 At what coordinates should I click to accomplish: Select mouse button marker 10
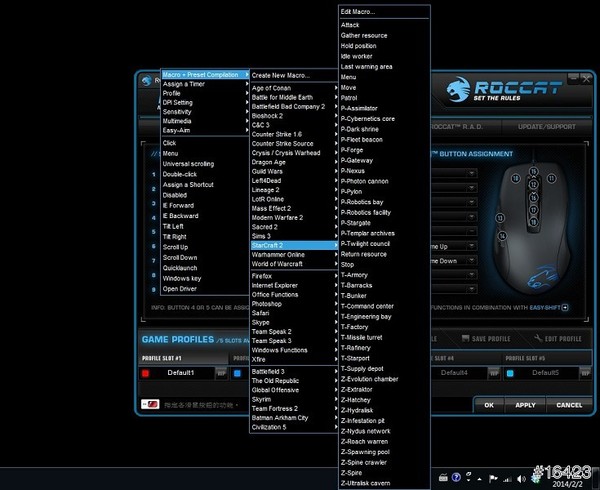(x=515, y=178)
